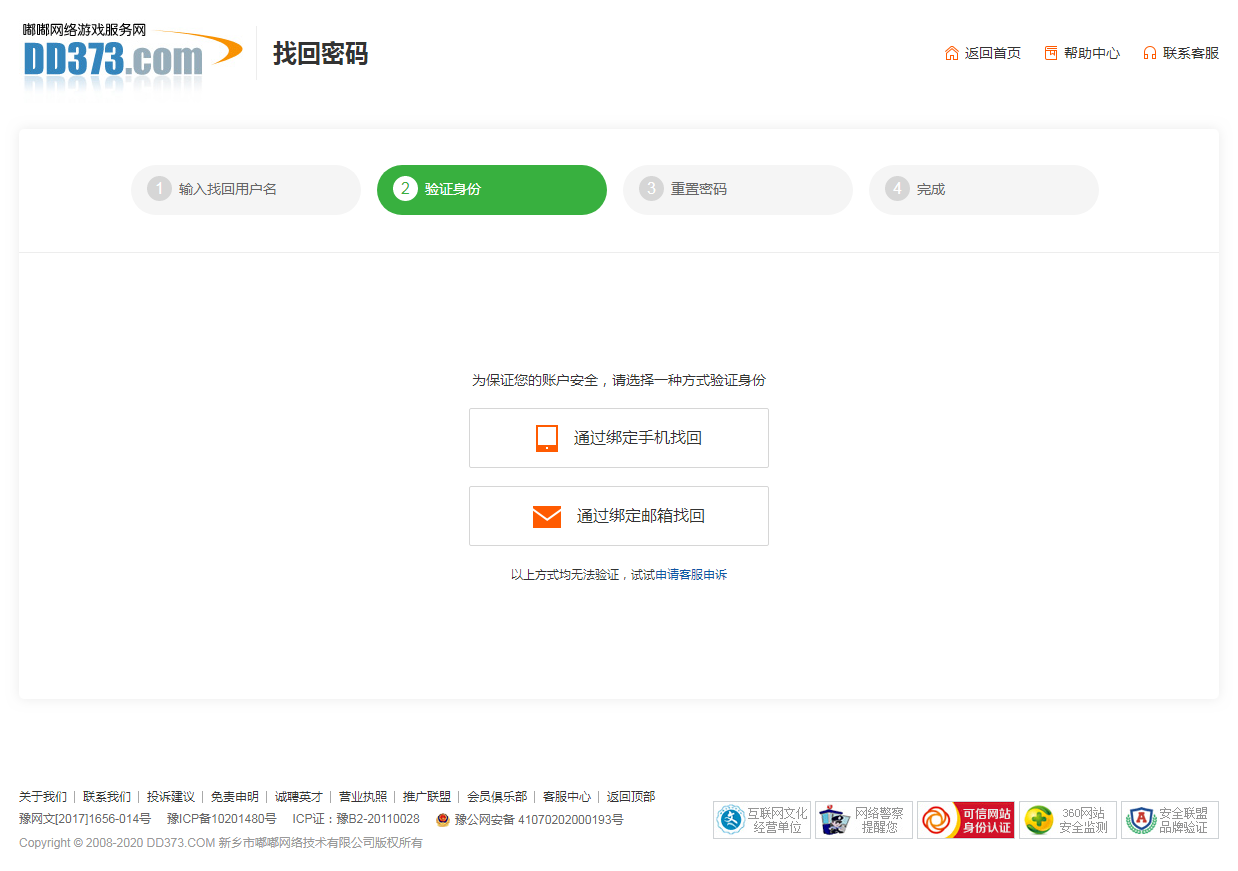Choose 通过绑定邮箱找回 option
The width and height of the screenshot is (1238, 871).
pos(619,516)
